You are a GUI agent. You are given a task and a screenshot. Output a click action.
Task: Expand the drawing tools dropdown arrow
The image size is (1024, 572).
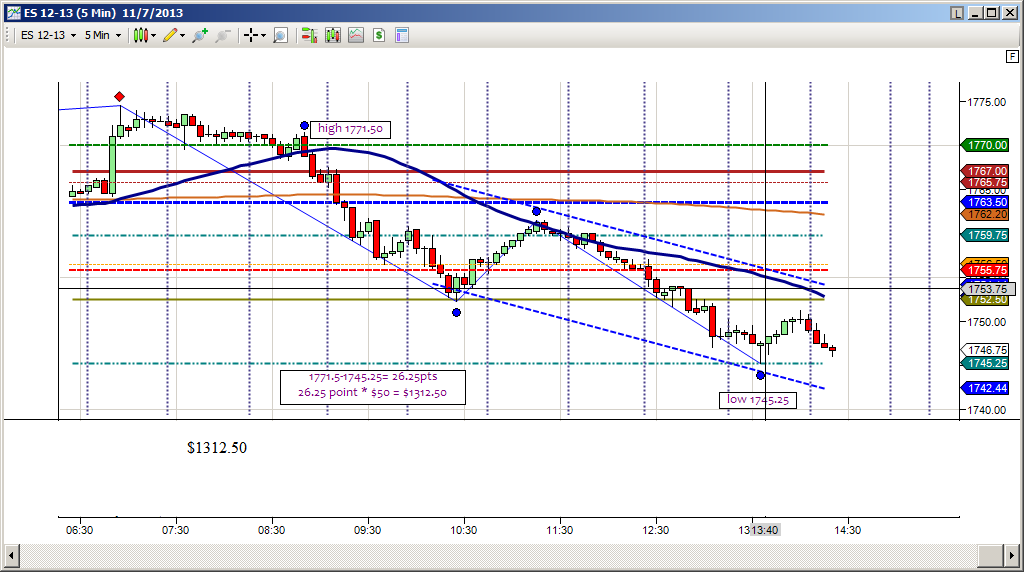pos(182,35)
